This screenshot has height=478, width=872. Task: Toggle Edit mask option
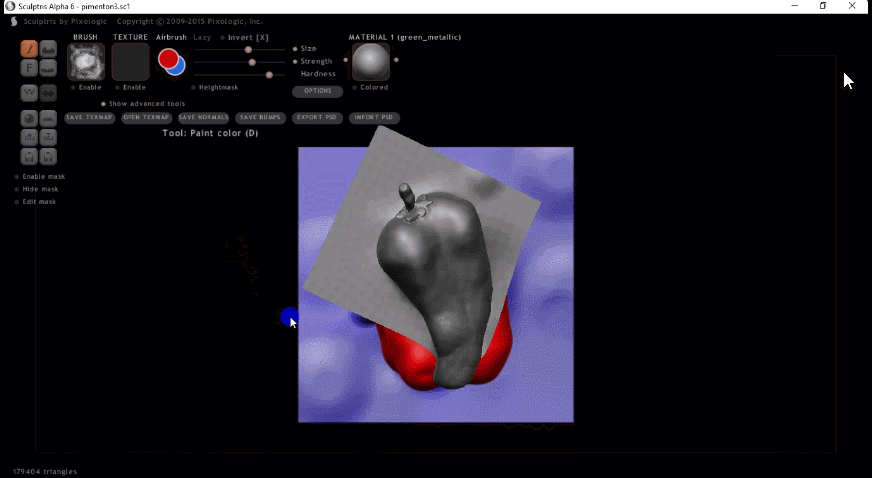tap(35, 202)
